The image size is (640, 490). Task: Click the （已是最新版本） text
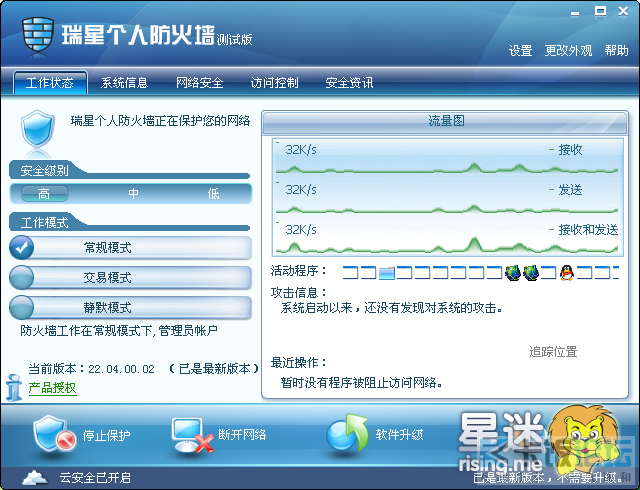coord(214,369)
